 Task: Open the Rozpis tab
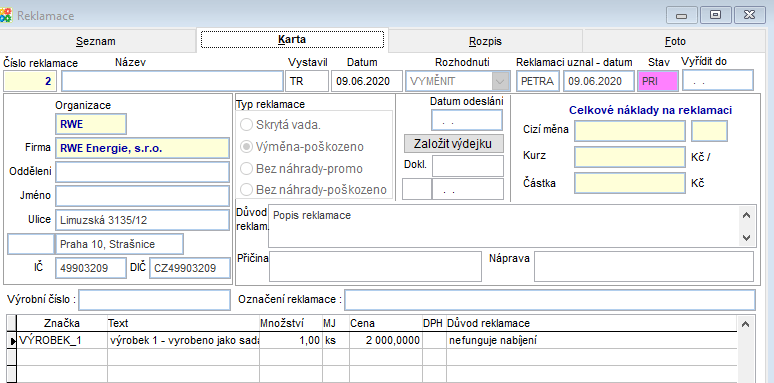(x=485, y=41)
